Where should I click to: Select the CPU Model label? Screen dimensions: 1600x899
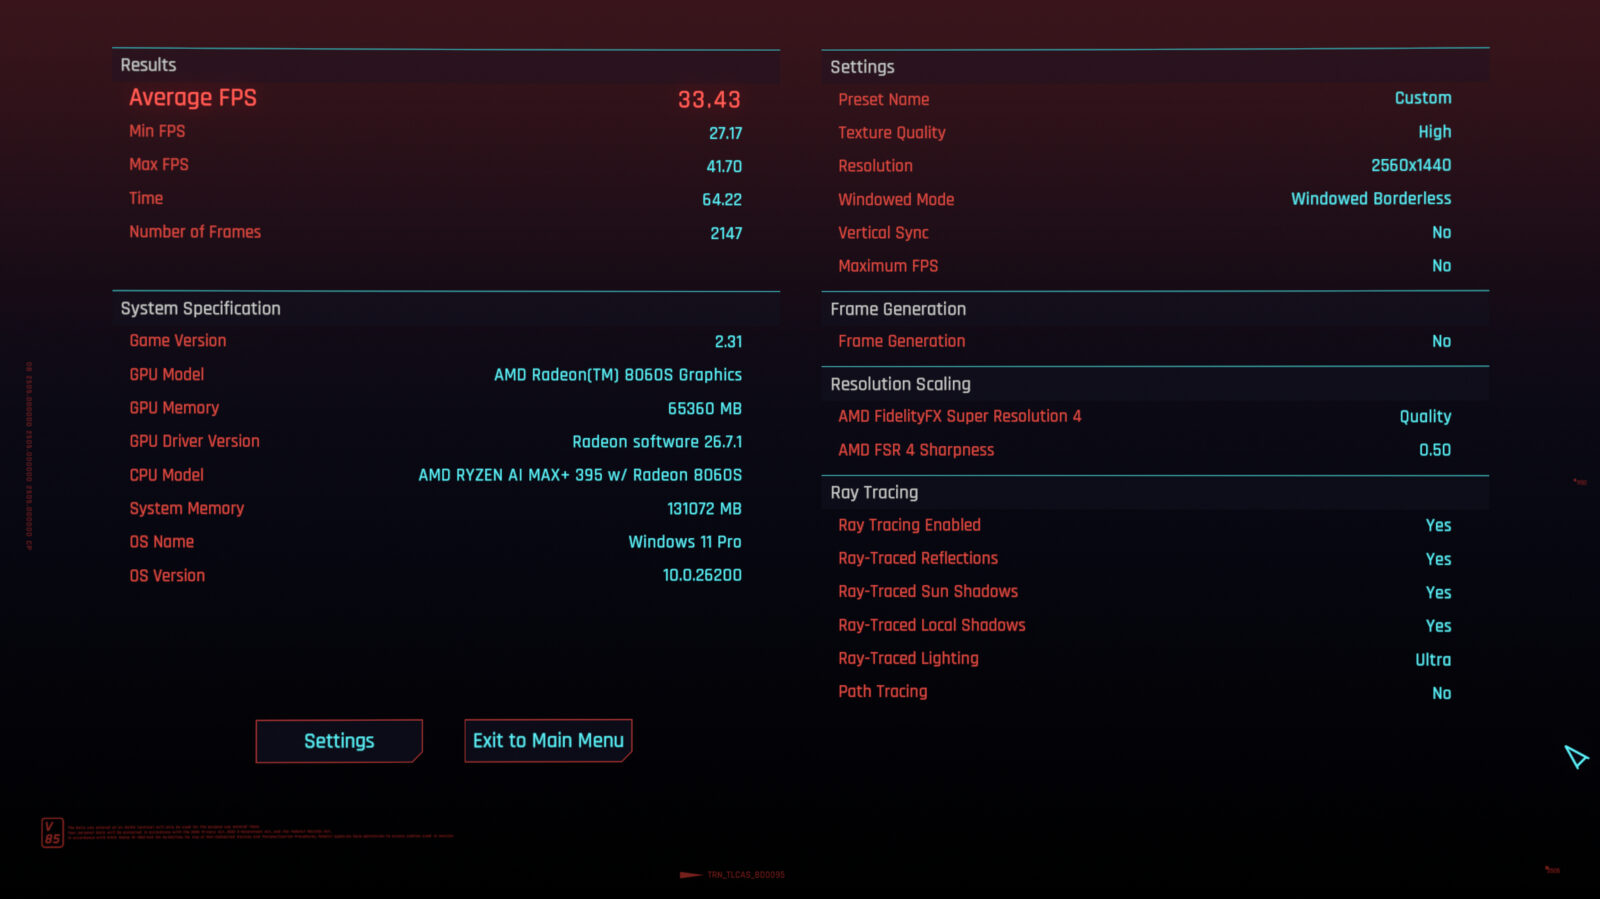tap(167, 475)
